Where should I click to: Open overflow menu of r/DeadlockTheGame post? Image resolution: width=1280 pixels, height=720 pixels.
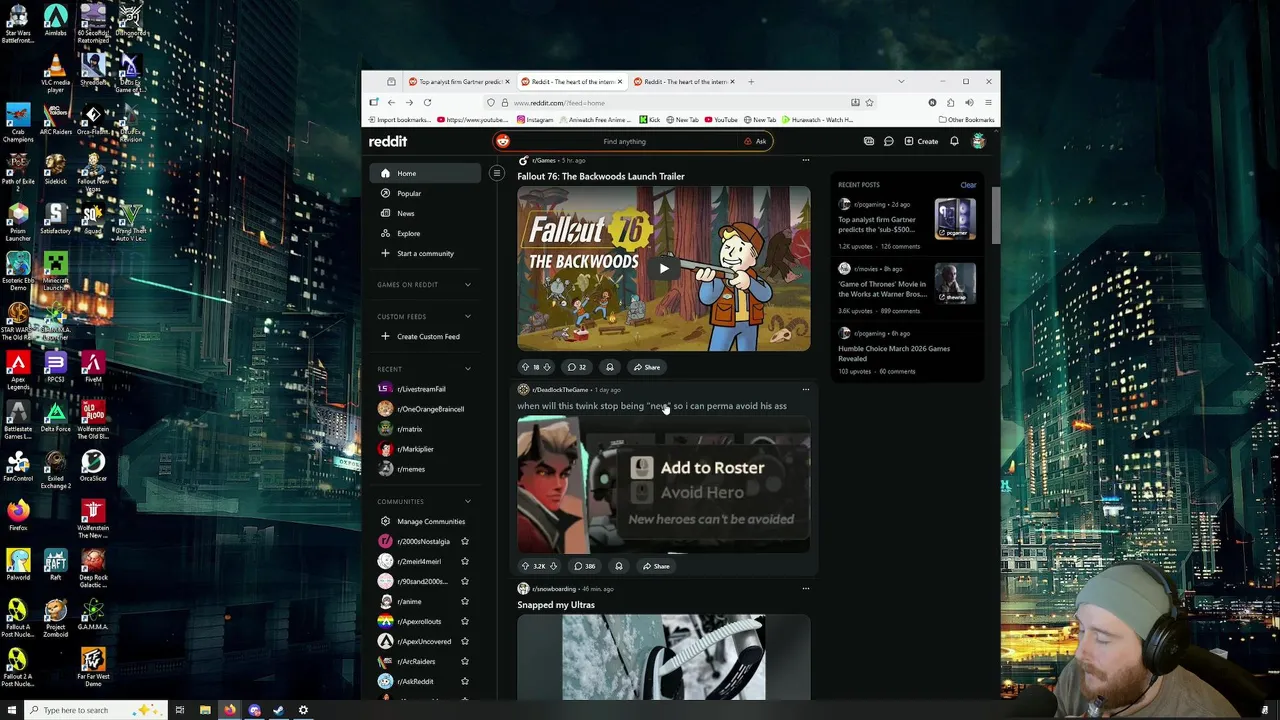point(806,389)
